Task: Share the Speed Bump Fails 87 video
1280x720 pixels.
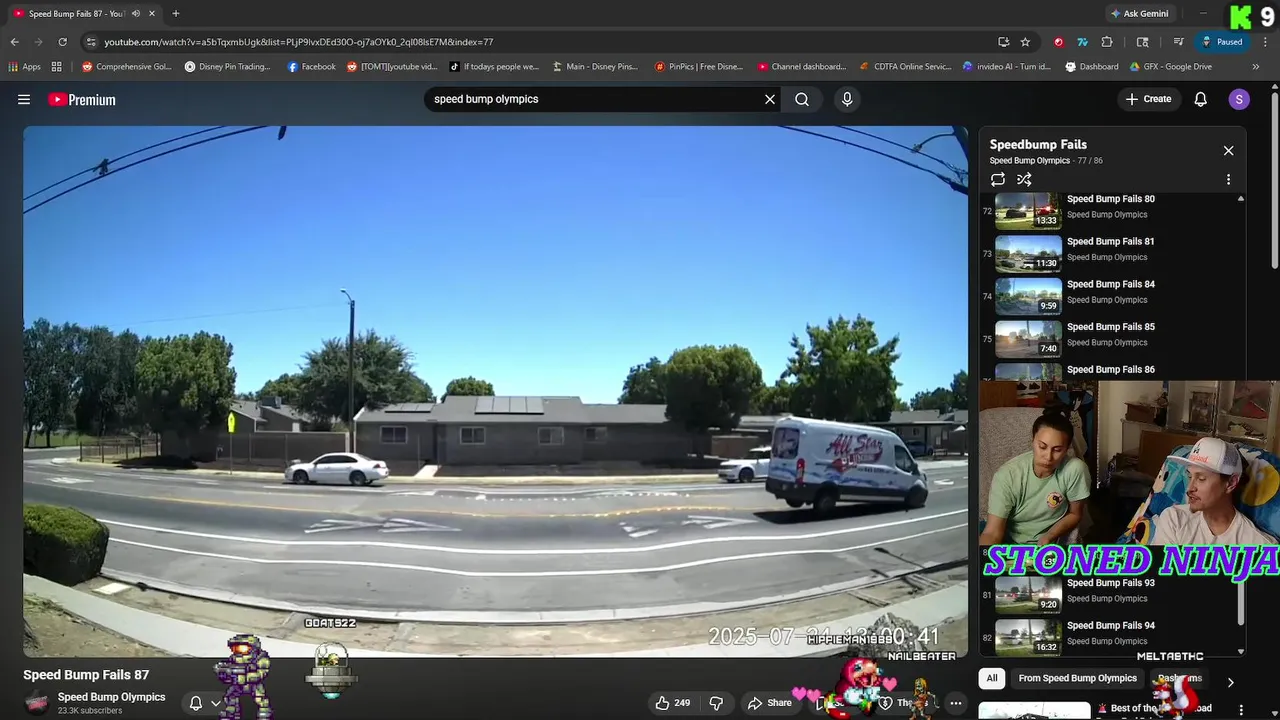Action: coord(770,703)
